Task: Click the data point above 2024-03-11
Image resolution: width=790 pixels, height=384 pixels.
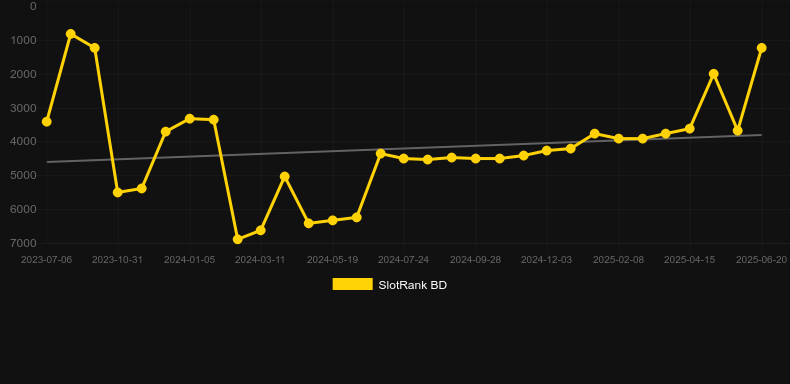Action: pyautogui.click(x=260, y=230)
